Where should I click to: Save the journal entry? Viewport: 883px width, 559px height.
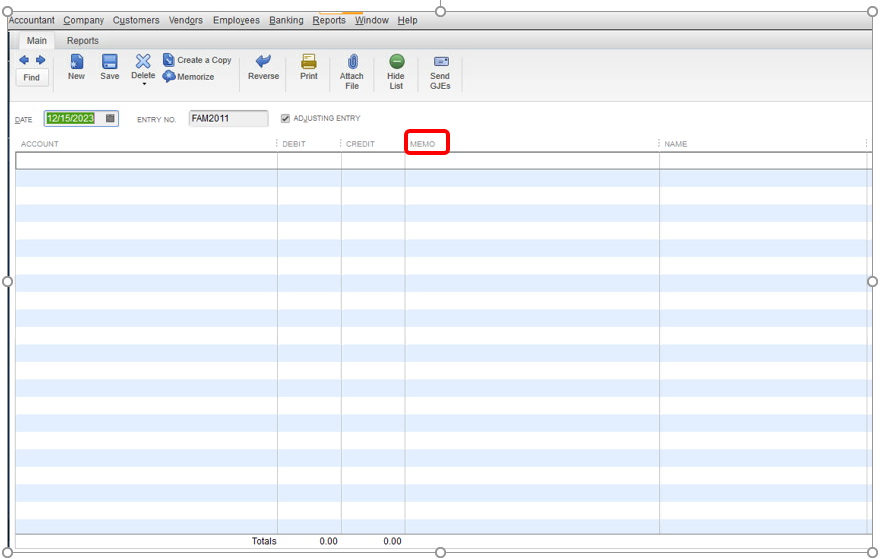click(x=109, y=67)
